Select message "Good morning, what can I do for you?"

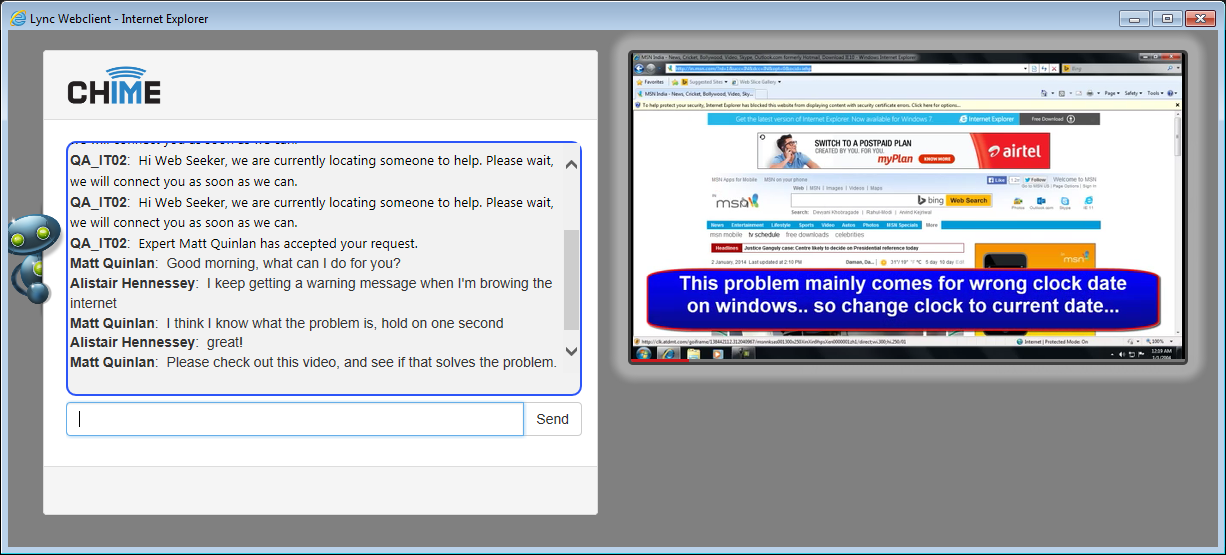tap(283, 263)
